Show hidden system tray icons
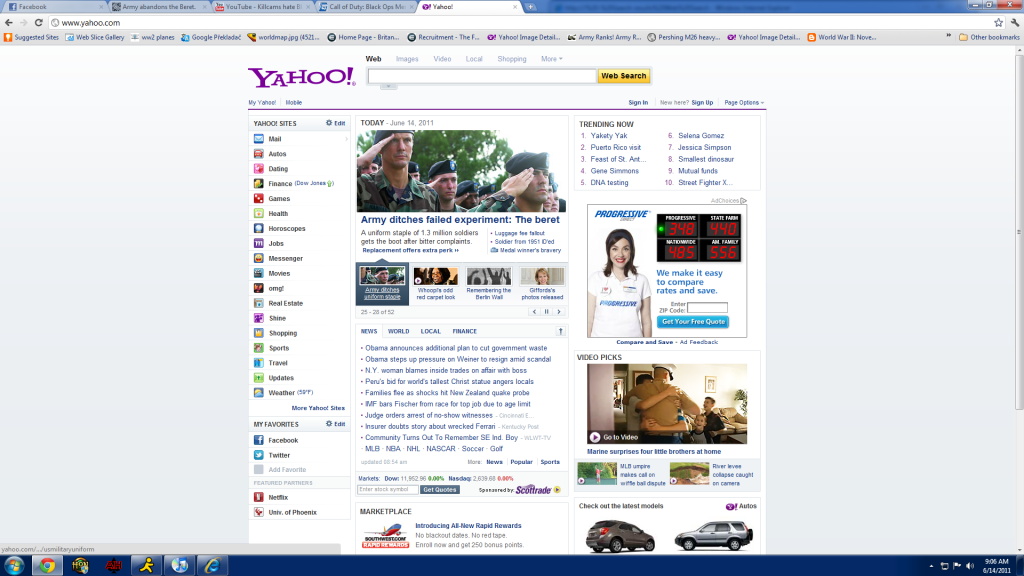This screenshot has width=1024, height=576. tap(931, 566)
